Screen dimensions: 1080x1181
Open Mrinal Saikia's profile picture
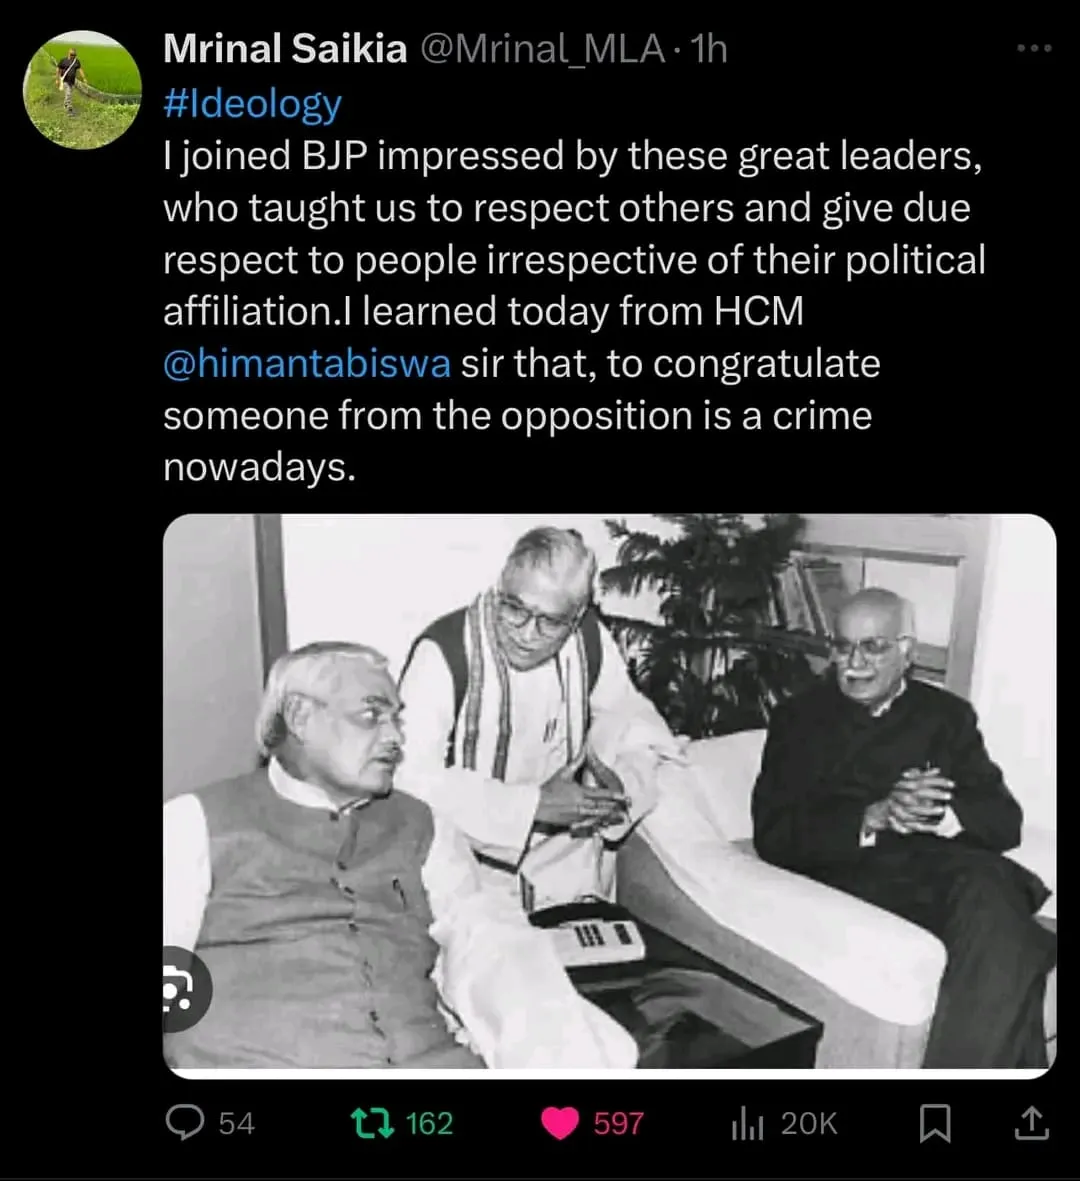tap(82, 90)
